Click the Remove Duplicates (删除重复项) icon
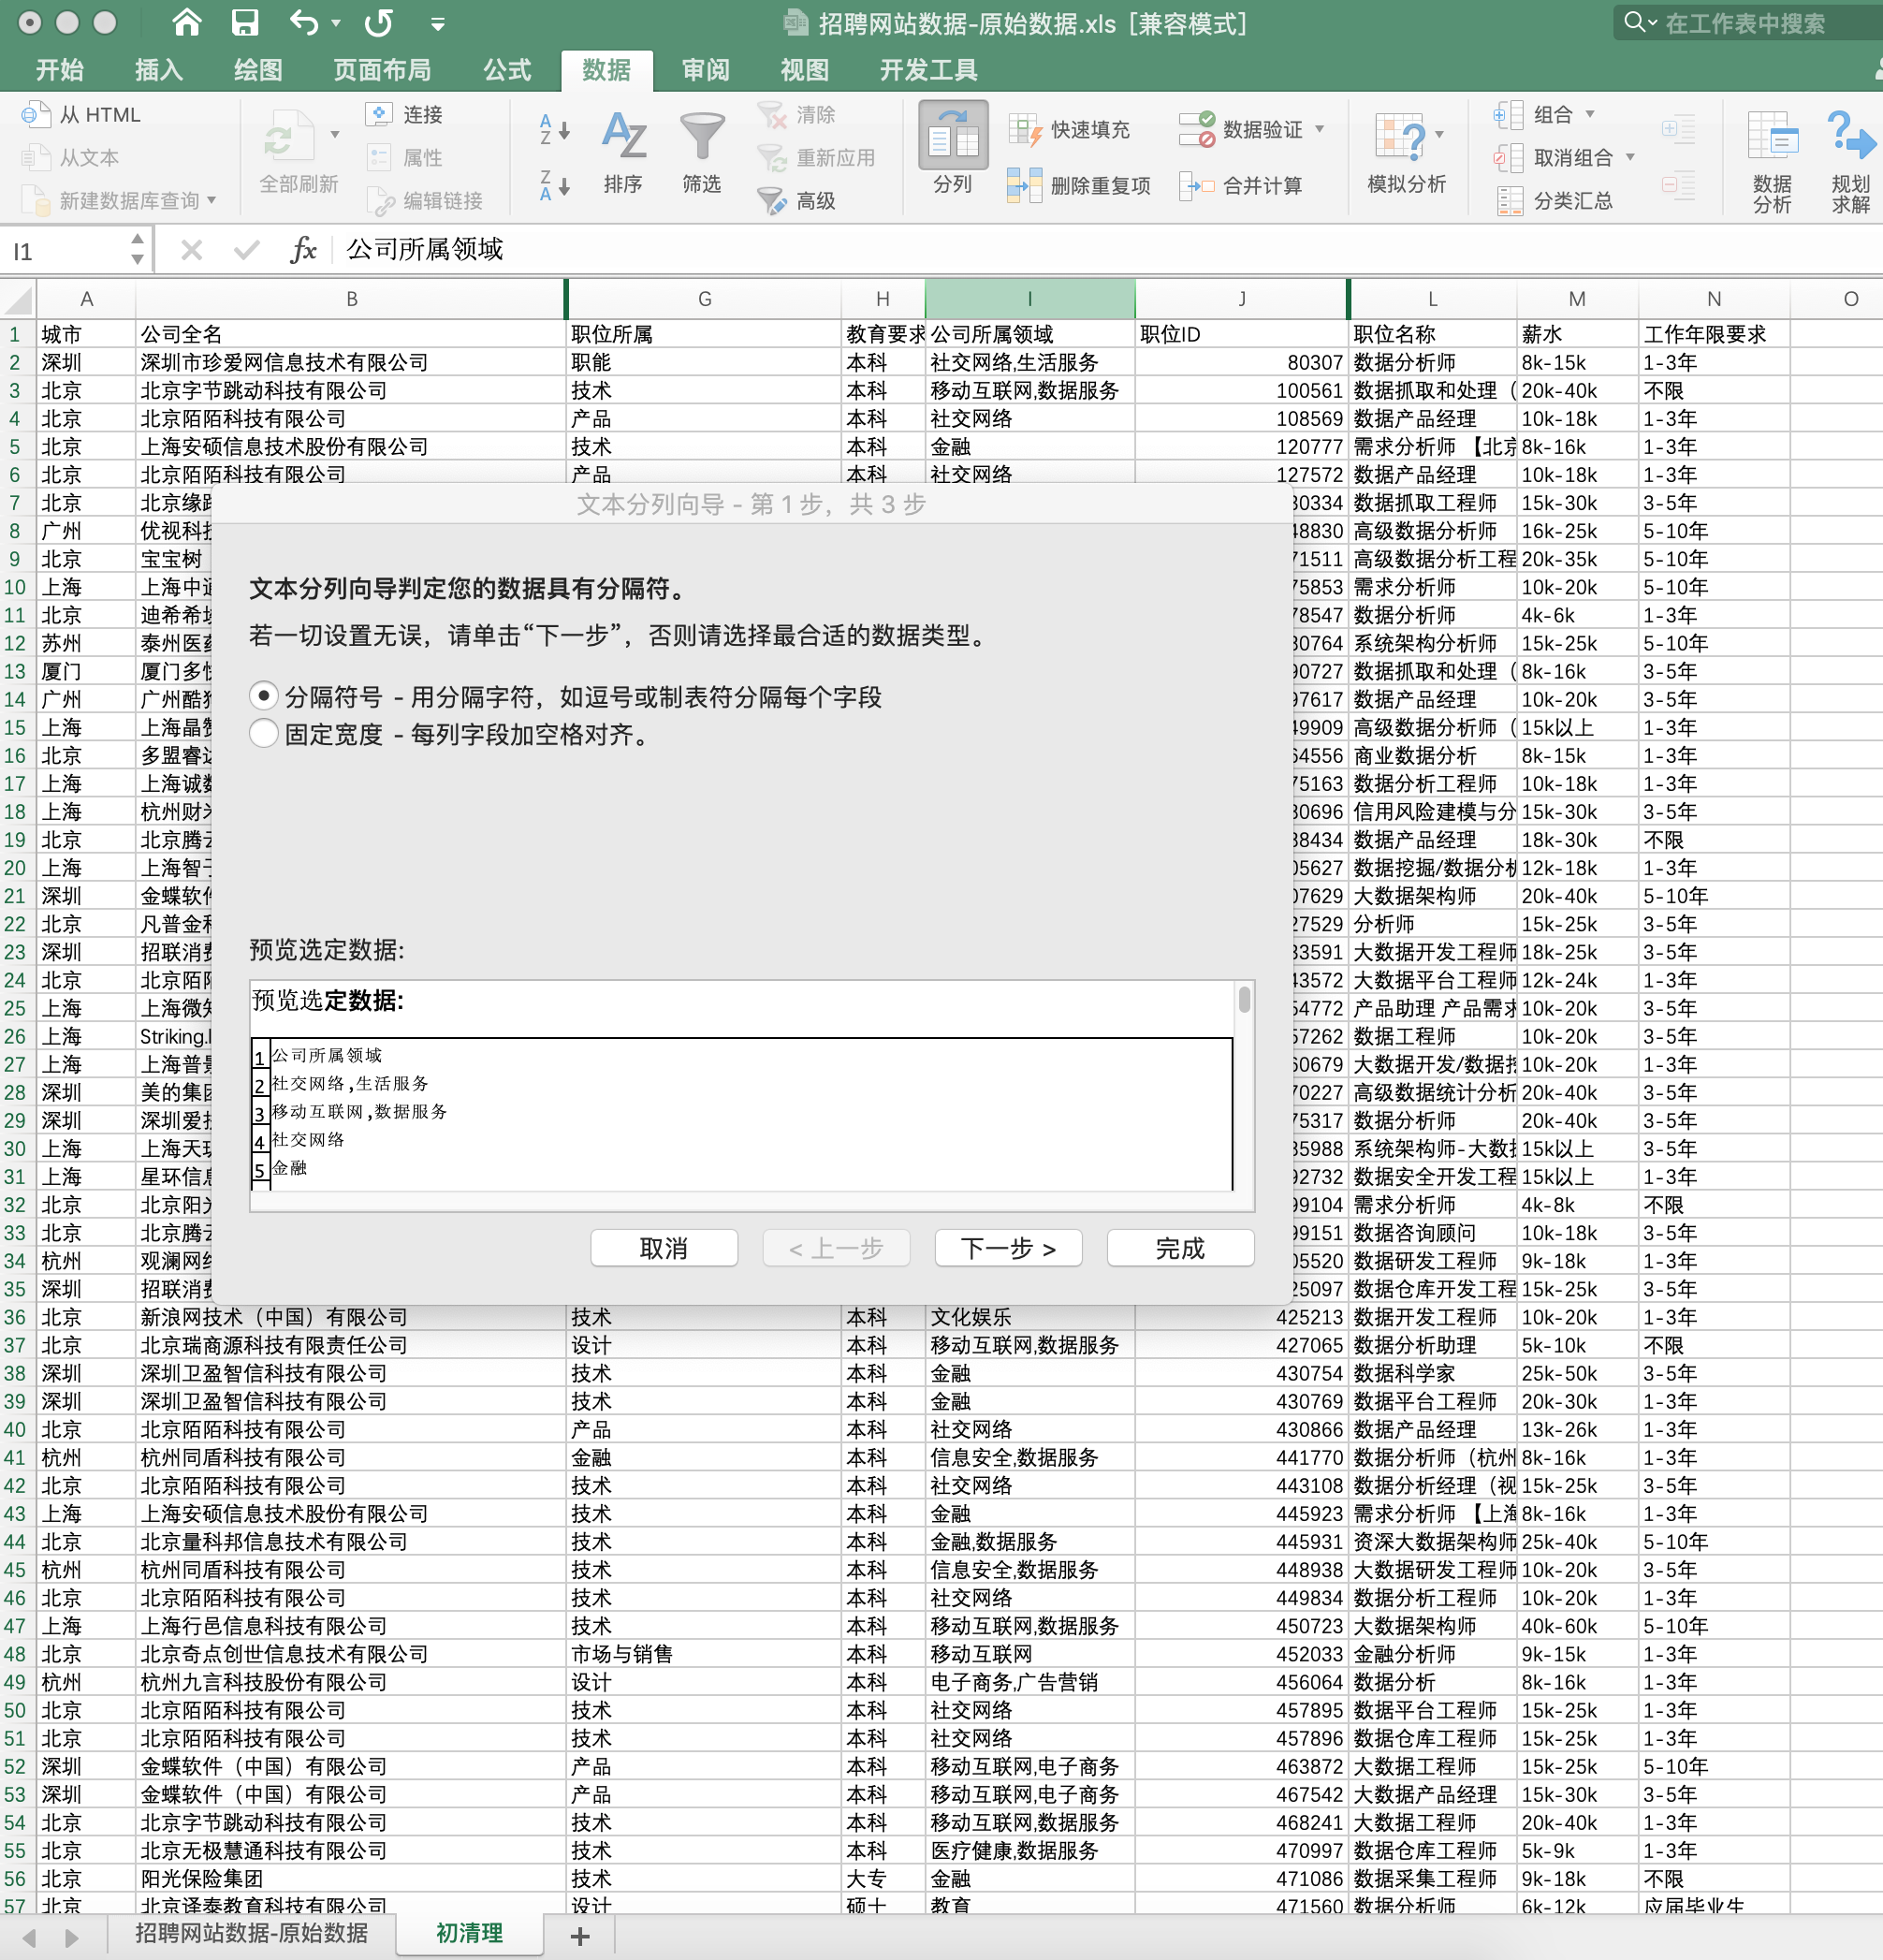Screen dimensions: 1883x1960 1024,186
